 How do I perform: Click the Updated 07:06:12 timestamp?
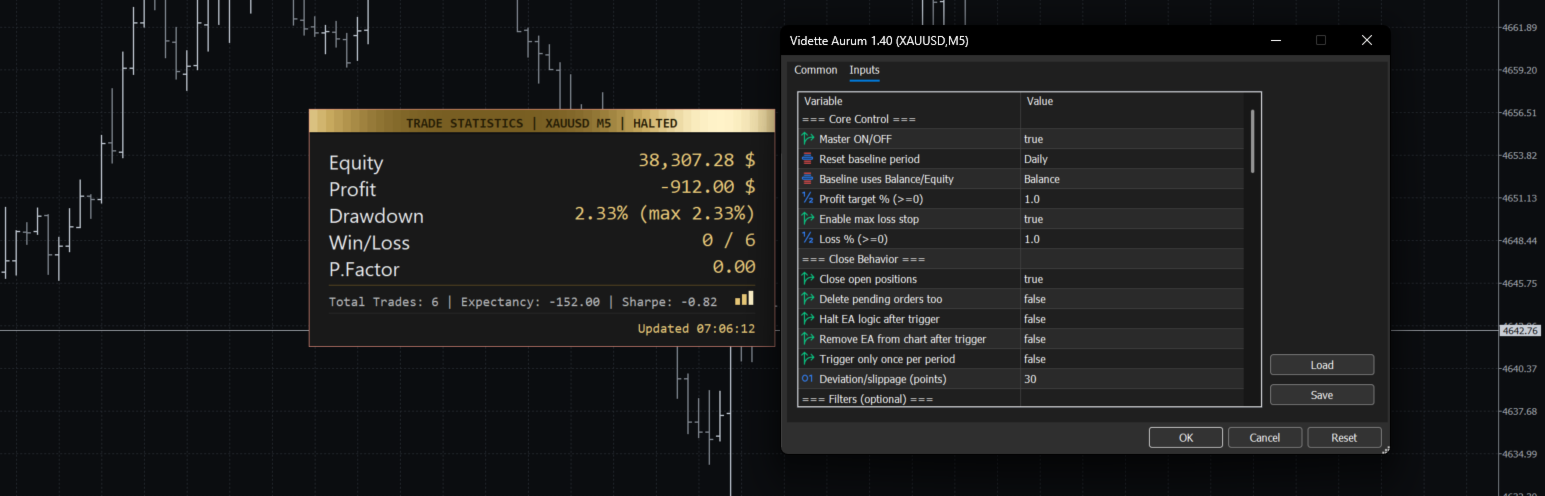[696, 328]
